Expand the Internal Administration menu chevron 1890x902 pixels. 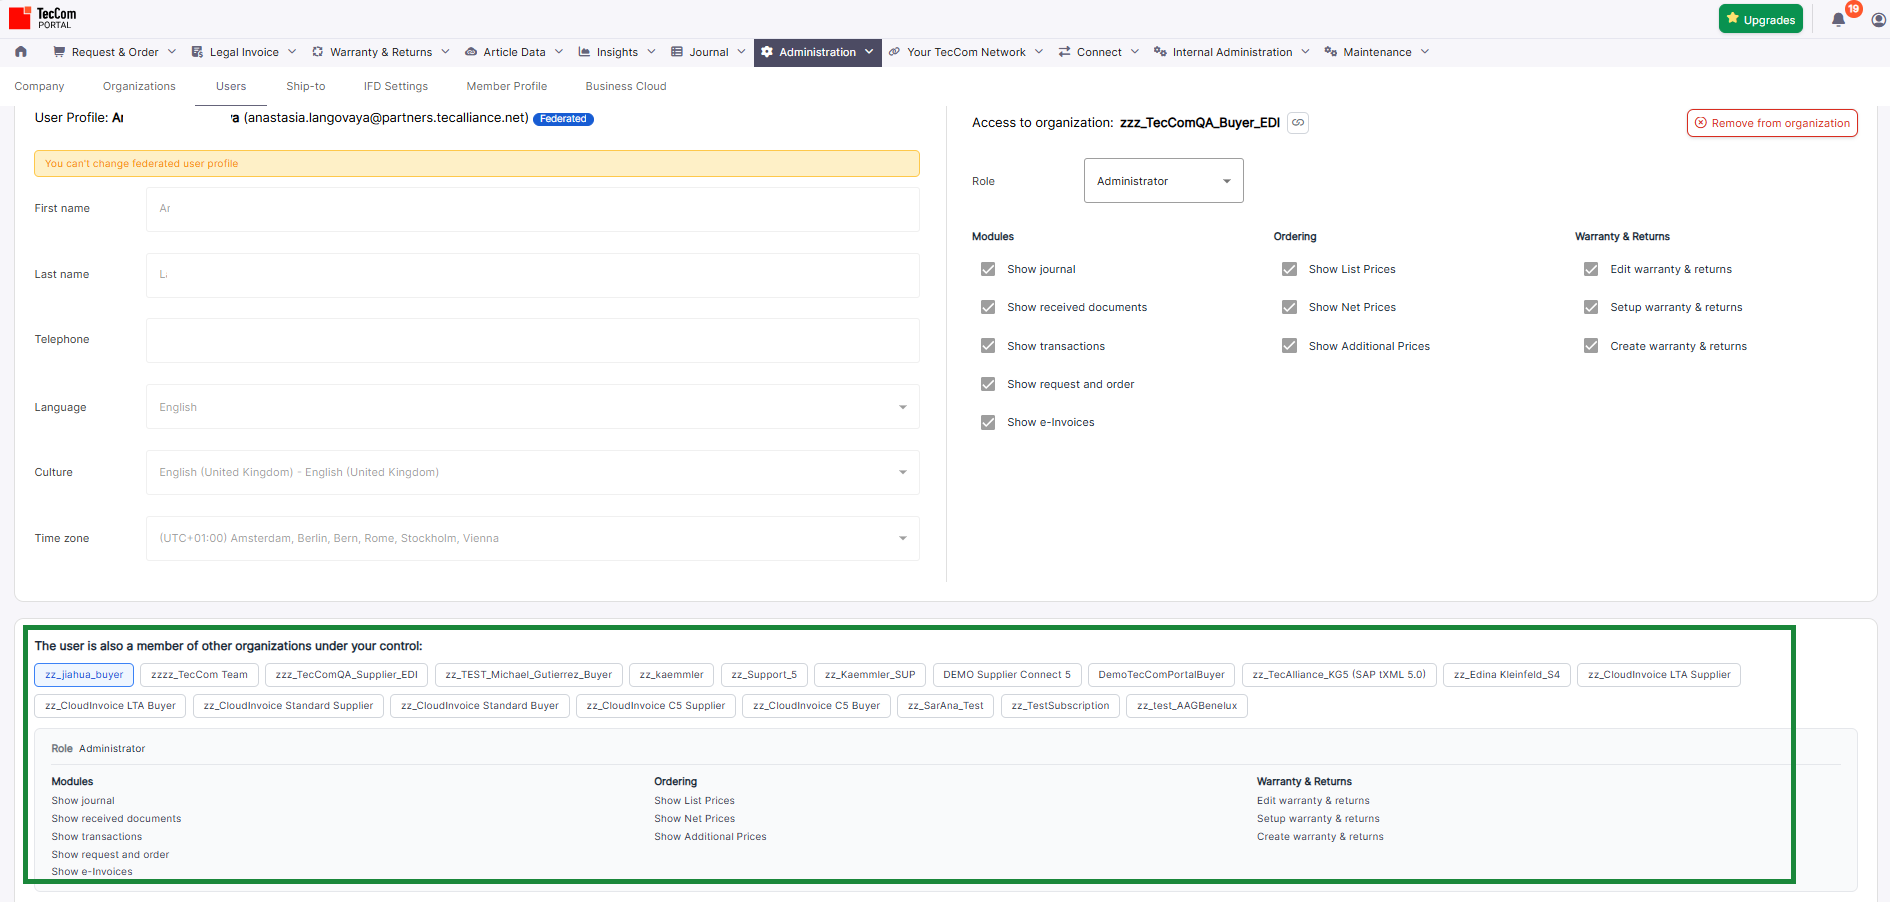(1305, 52)
